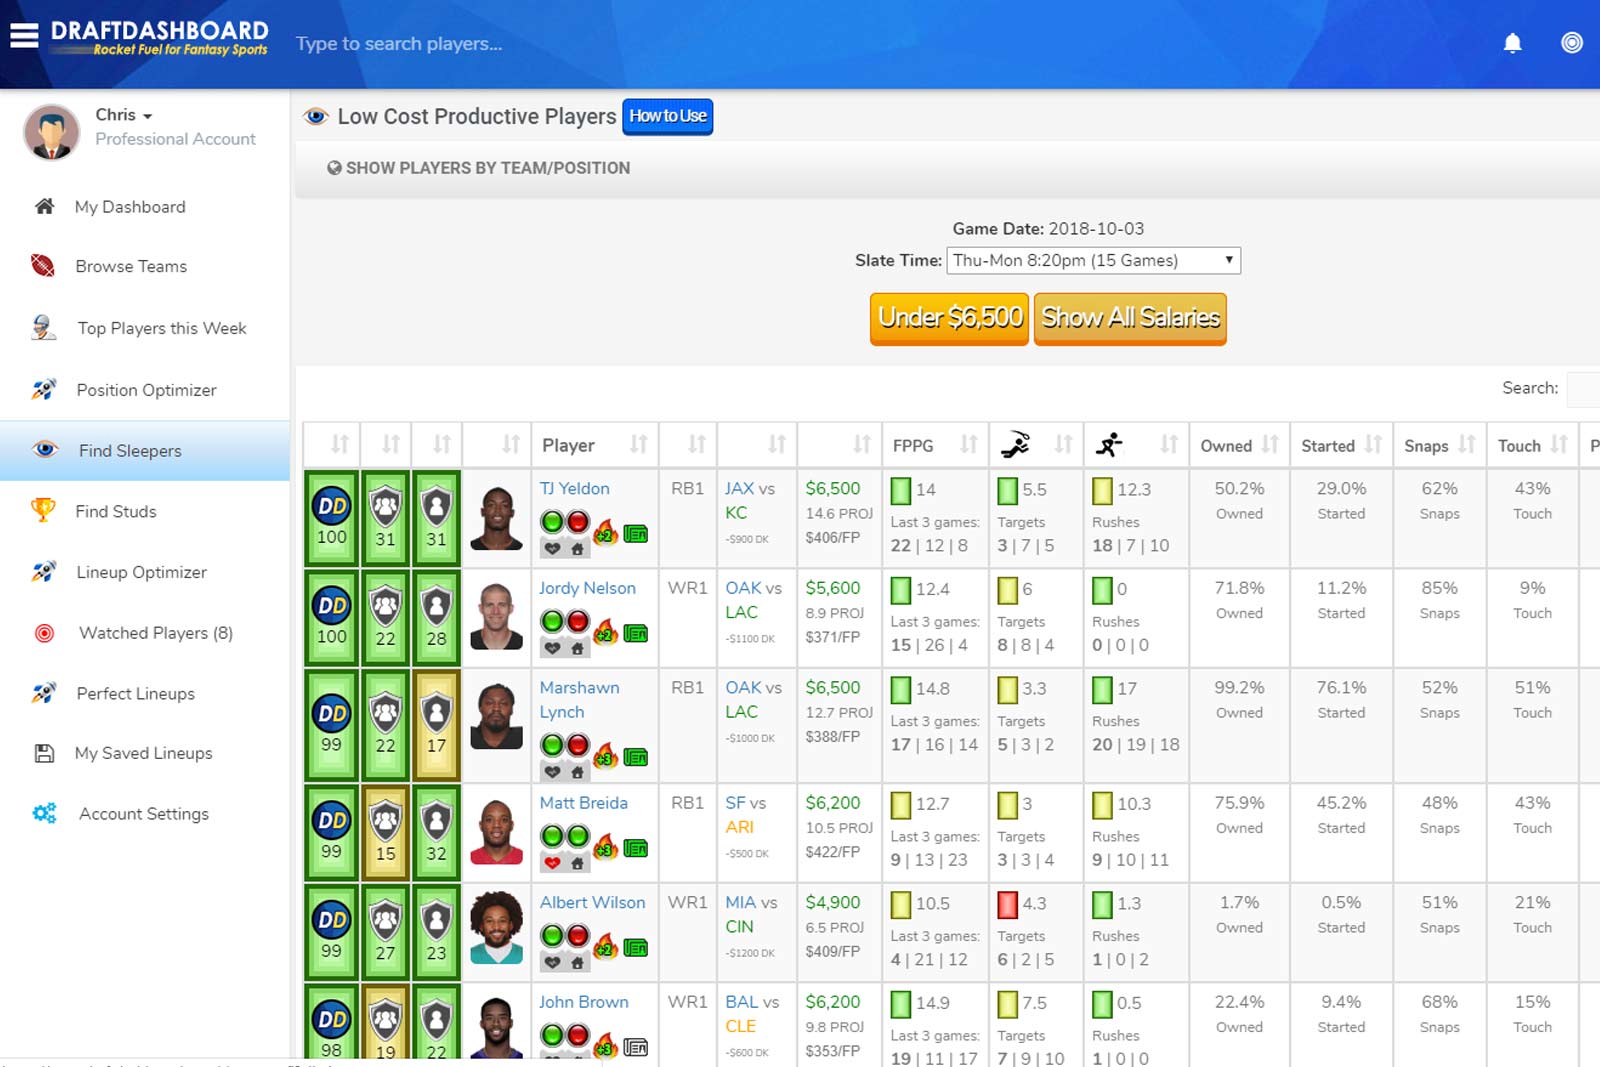Click the My Dashboard home icon
This screenshot has width=1600, height=1067.
coord(44,206)
